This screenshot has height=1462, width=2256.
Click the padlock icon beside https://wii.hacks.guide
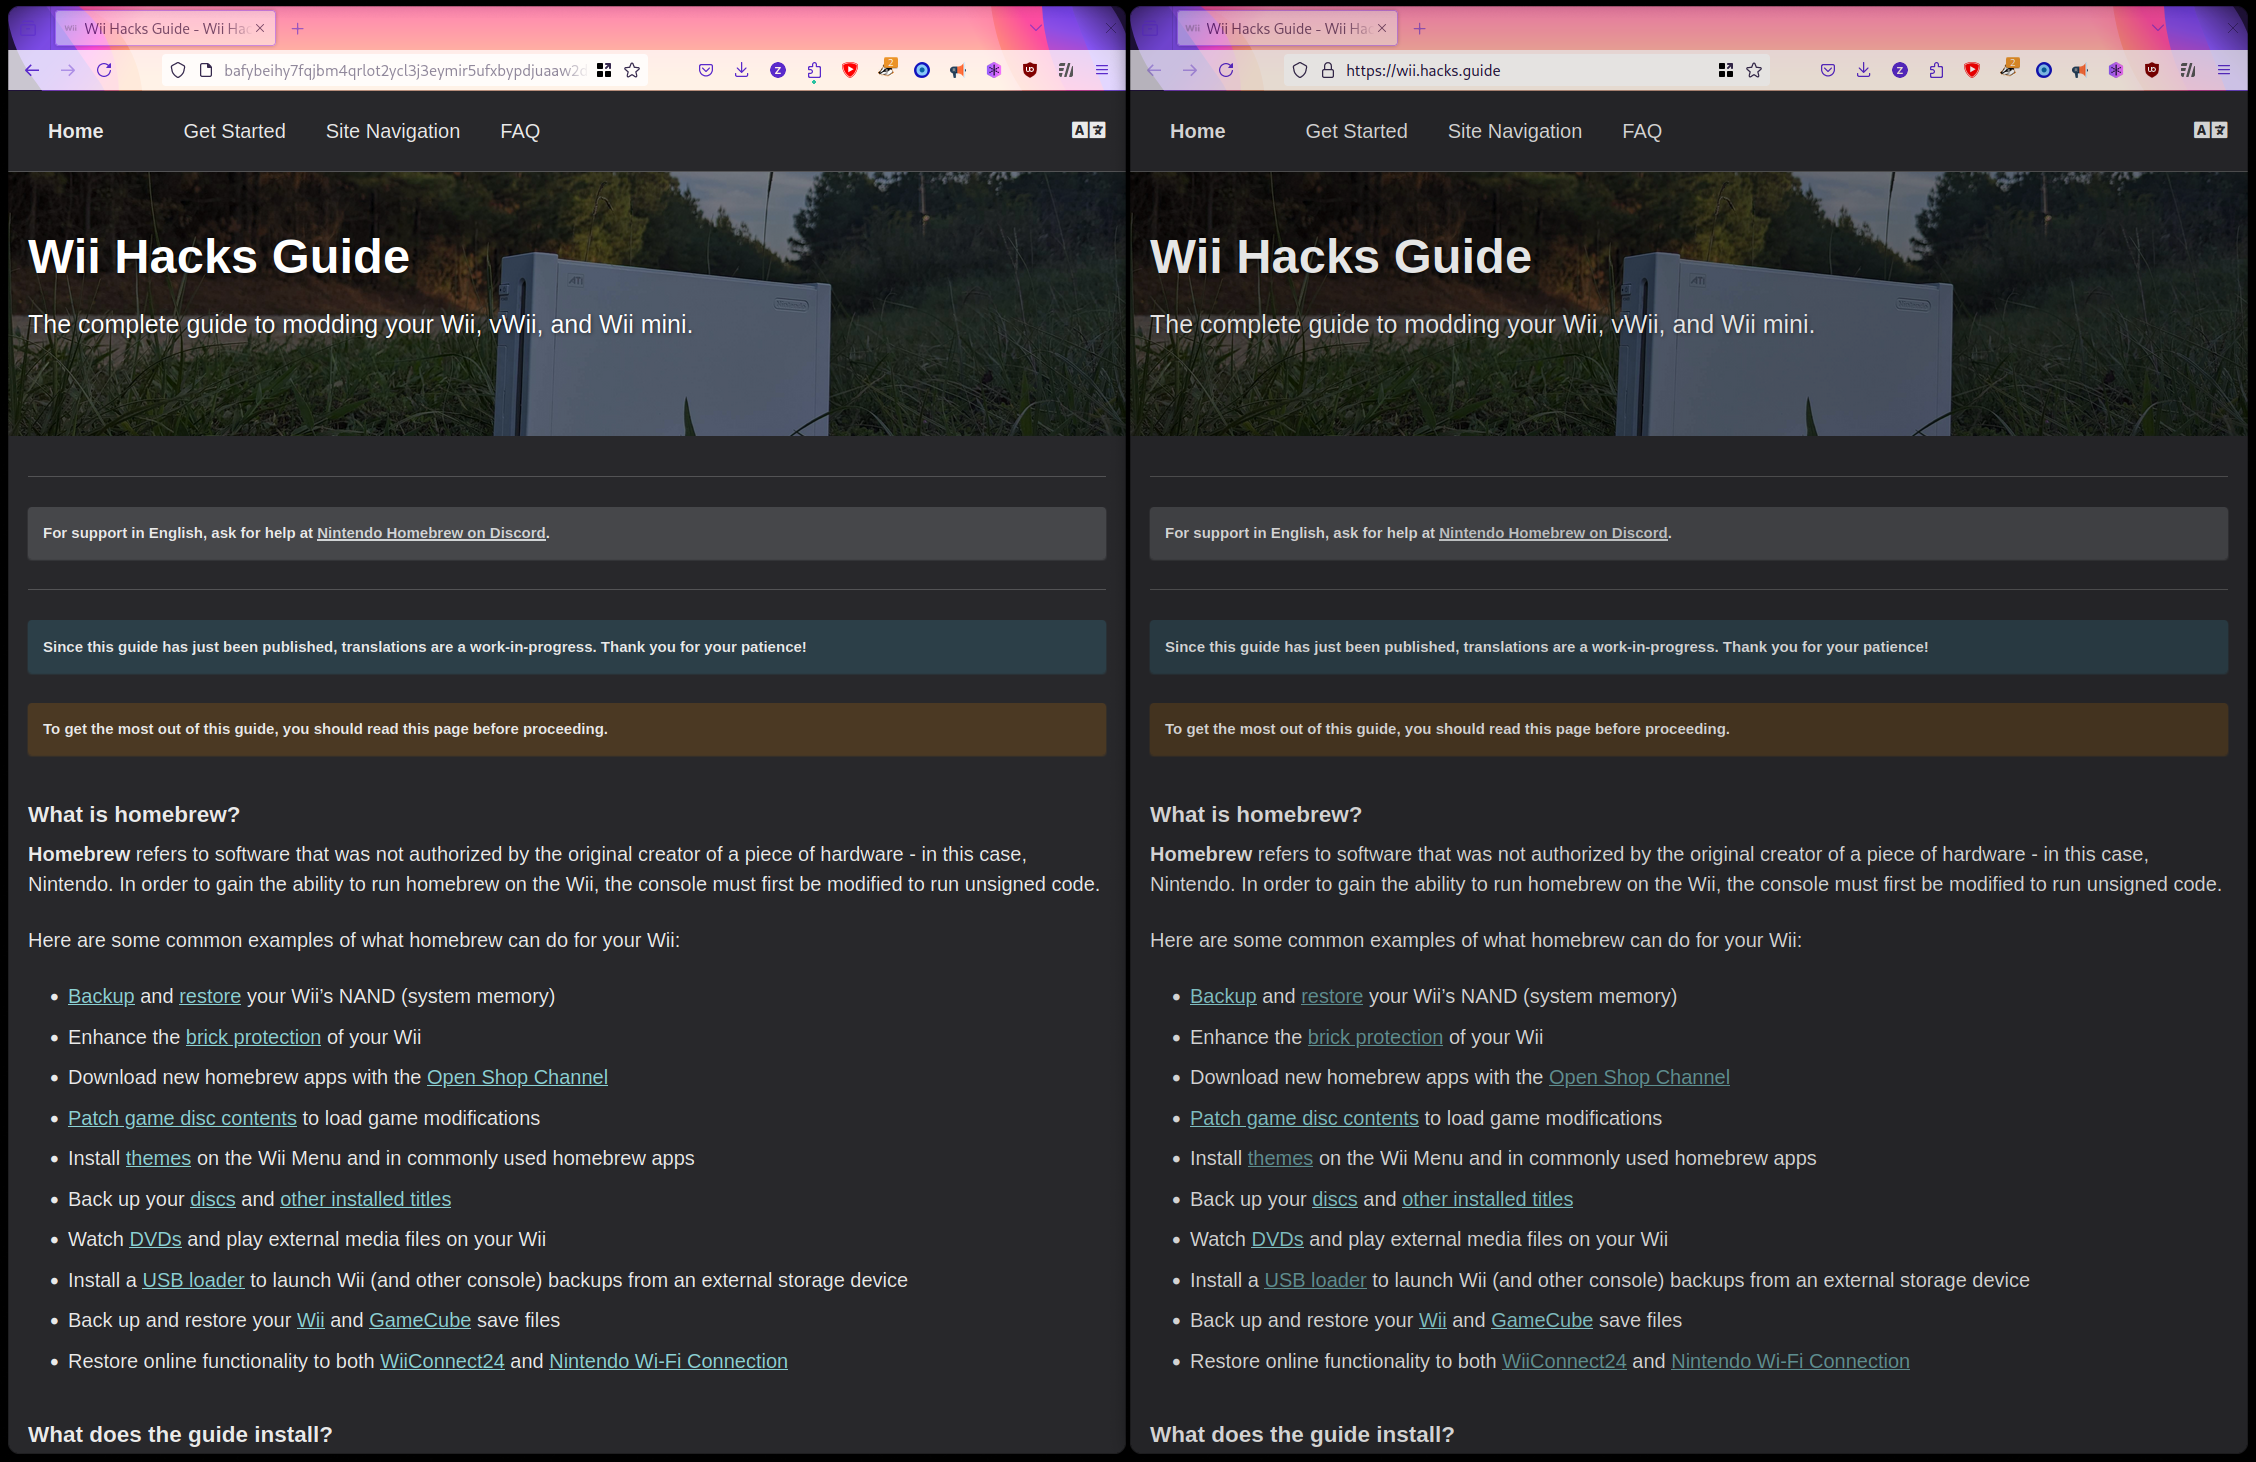pyautogui.click(x=1328, y=70)
